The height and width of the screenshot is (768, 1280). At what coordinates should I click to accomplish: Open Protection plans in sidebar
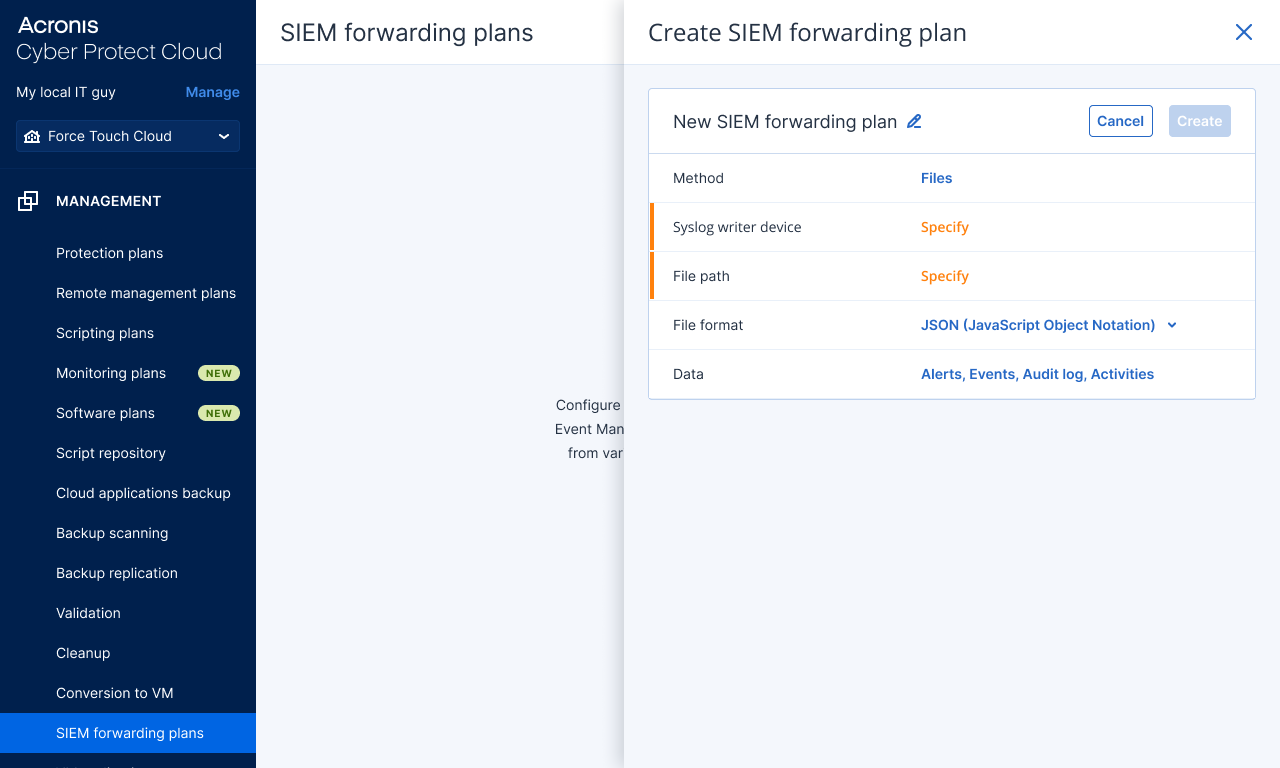point(109,253)
